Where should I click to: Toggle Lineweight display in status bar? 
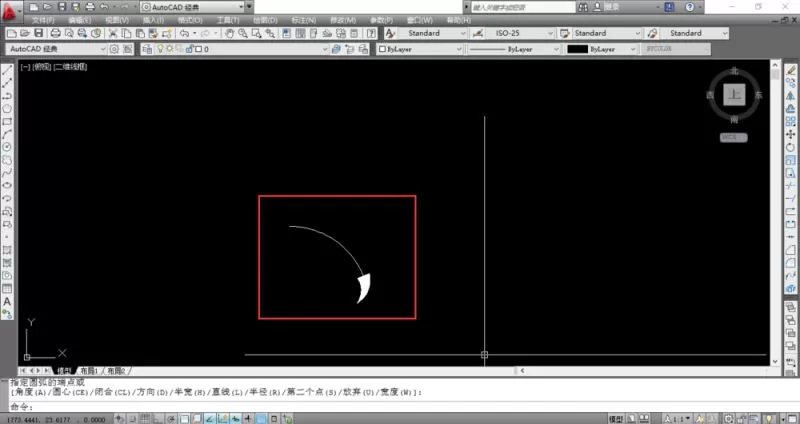click(x=261, y=419)
